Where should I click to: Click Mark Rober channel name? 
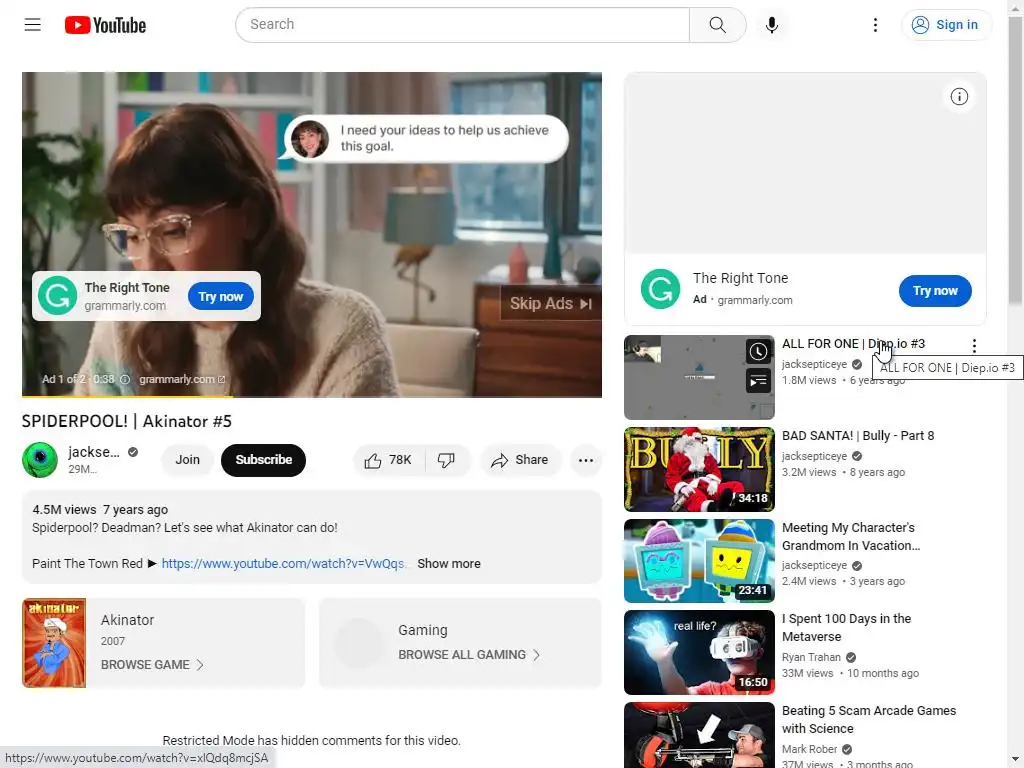pos(809,749)
